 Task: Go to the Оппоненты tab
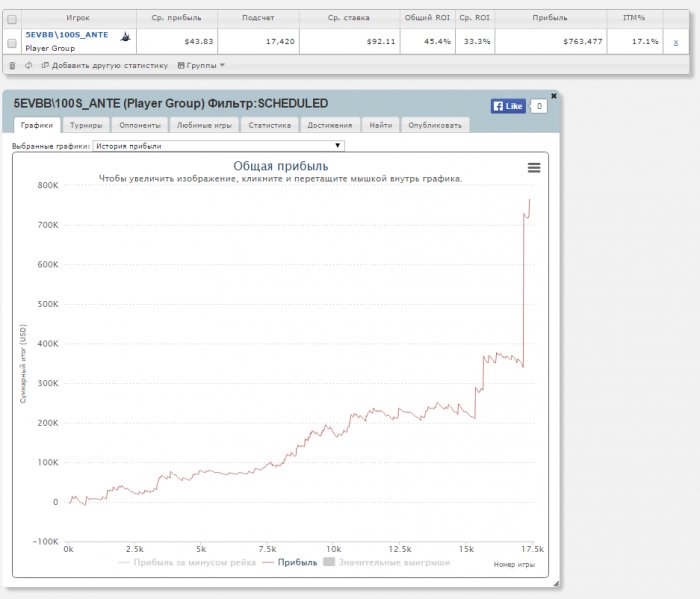(139, 125)
